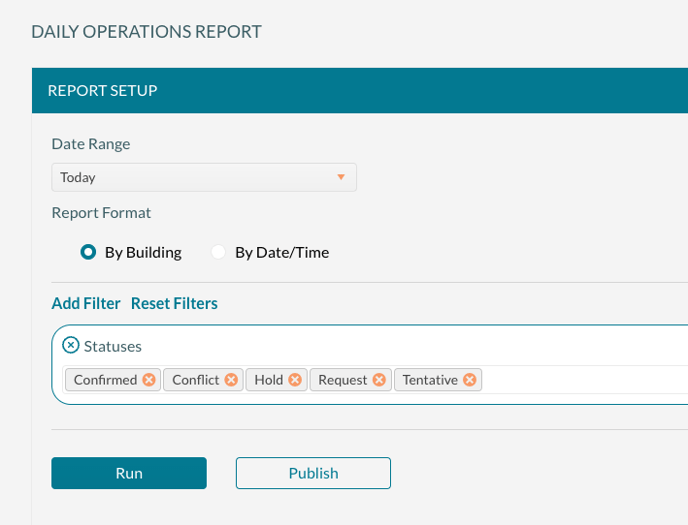Click the Tentative tag label
The height and width of the screenshot is (525, 688).
[430, 380]
